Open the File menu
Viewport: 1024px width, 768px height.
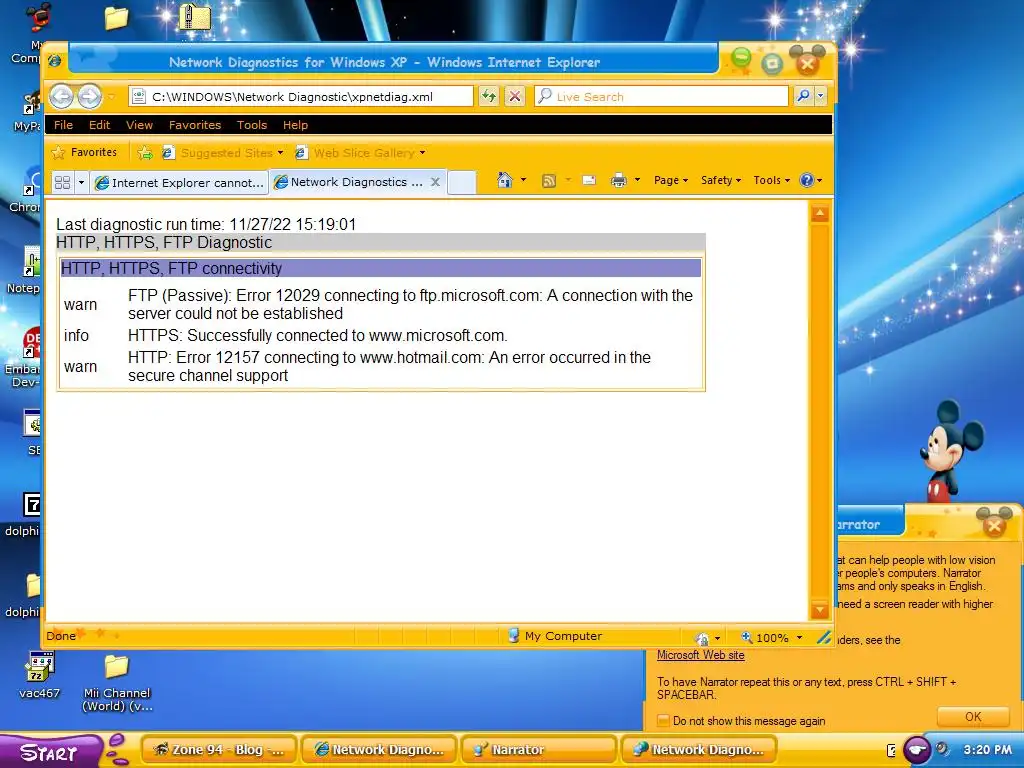coord(63,125)
